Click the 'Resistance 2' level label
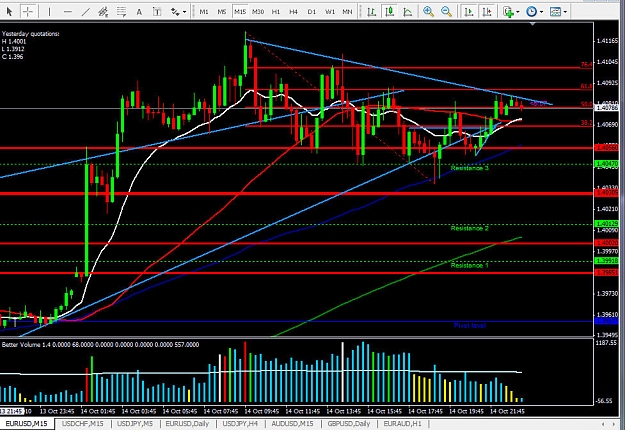Screen dimensions: 625x430 [x=469, y=228]
